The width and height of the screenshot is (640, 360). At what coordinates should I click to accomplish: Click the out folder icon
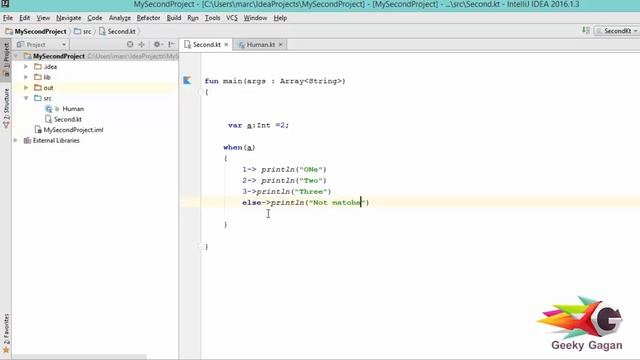(x=38, y=88)
